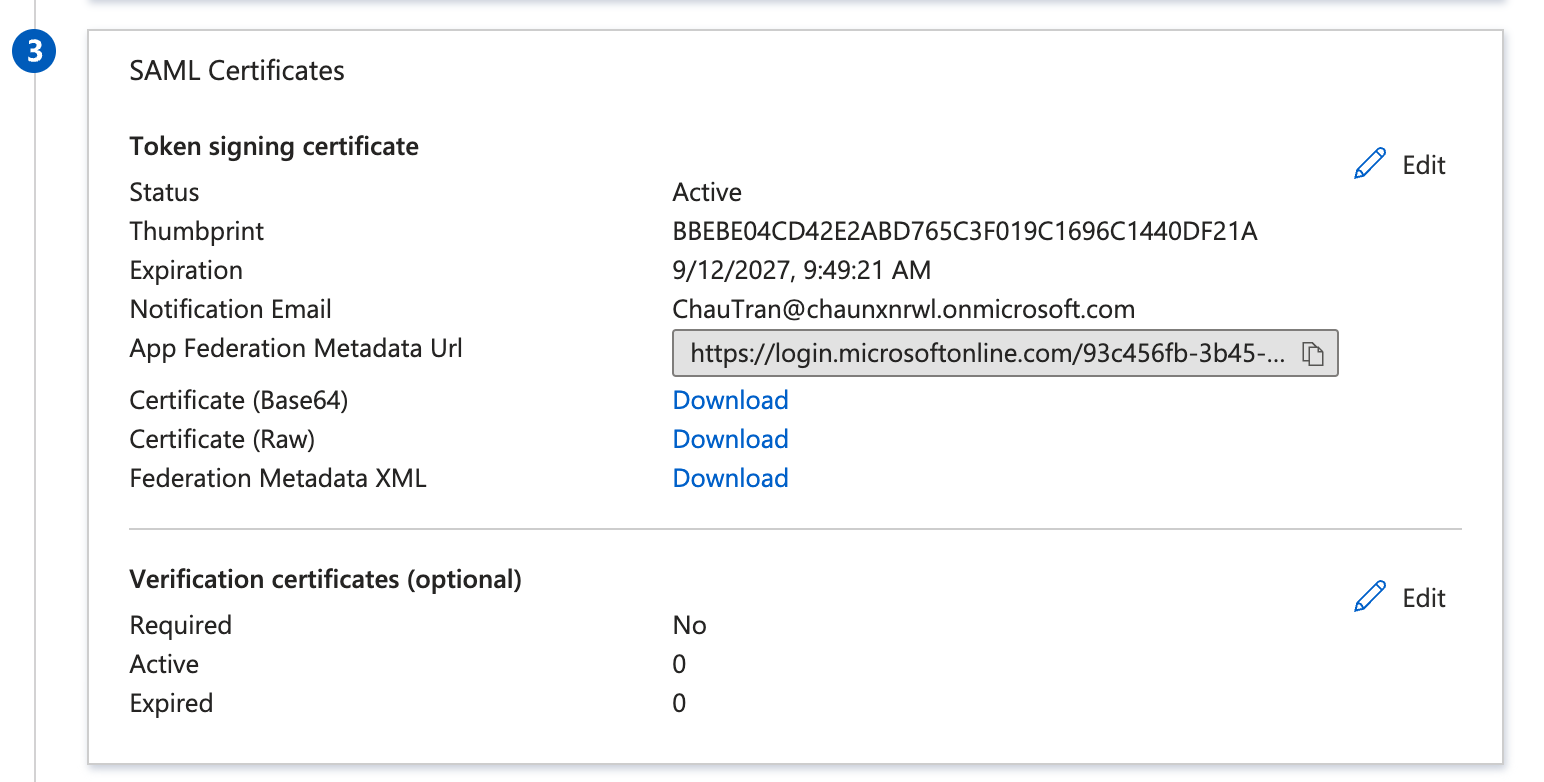The height and width of the screenshot is (782, 1544).
Task: Download the Certificate (Raw)
Action: 730,438
